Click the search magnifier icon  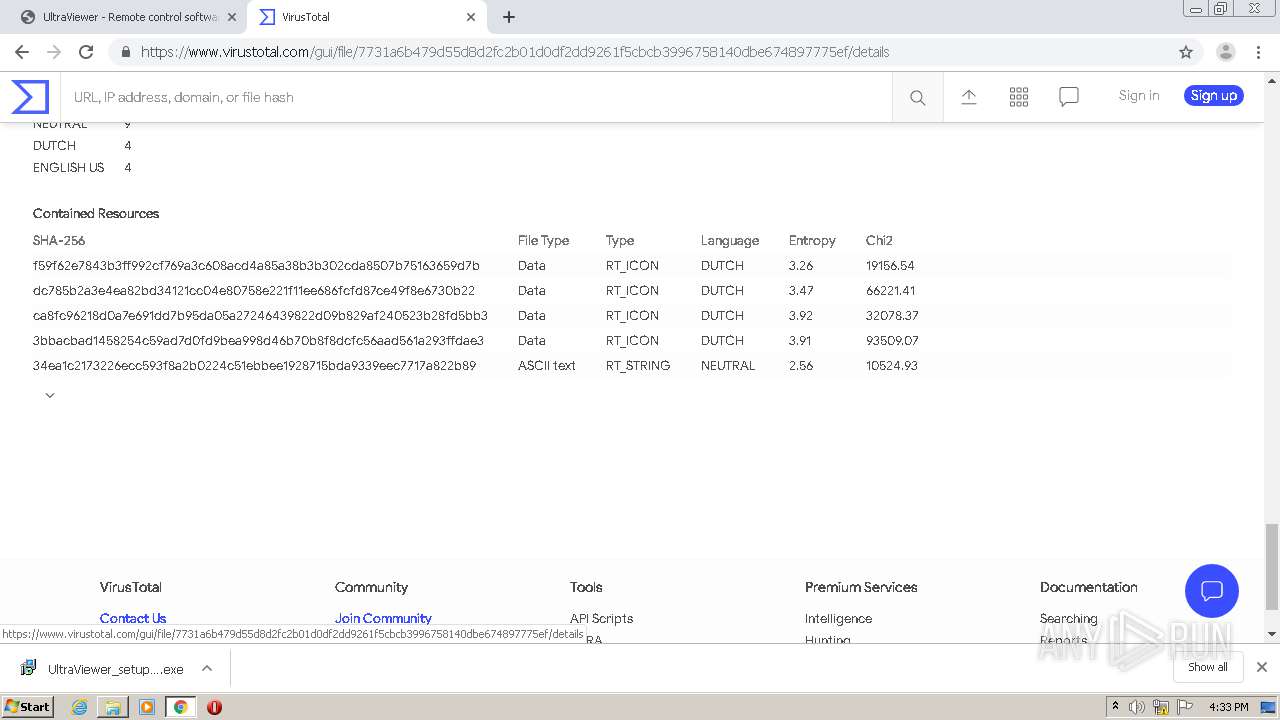click(917, 97)
